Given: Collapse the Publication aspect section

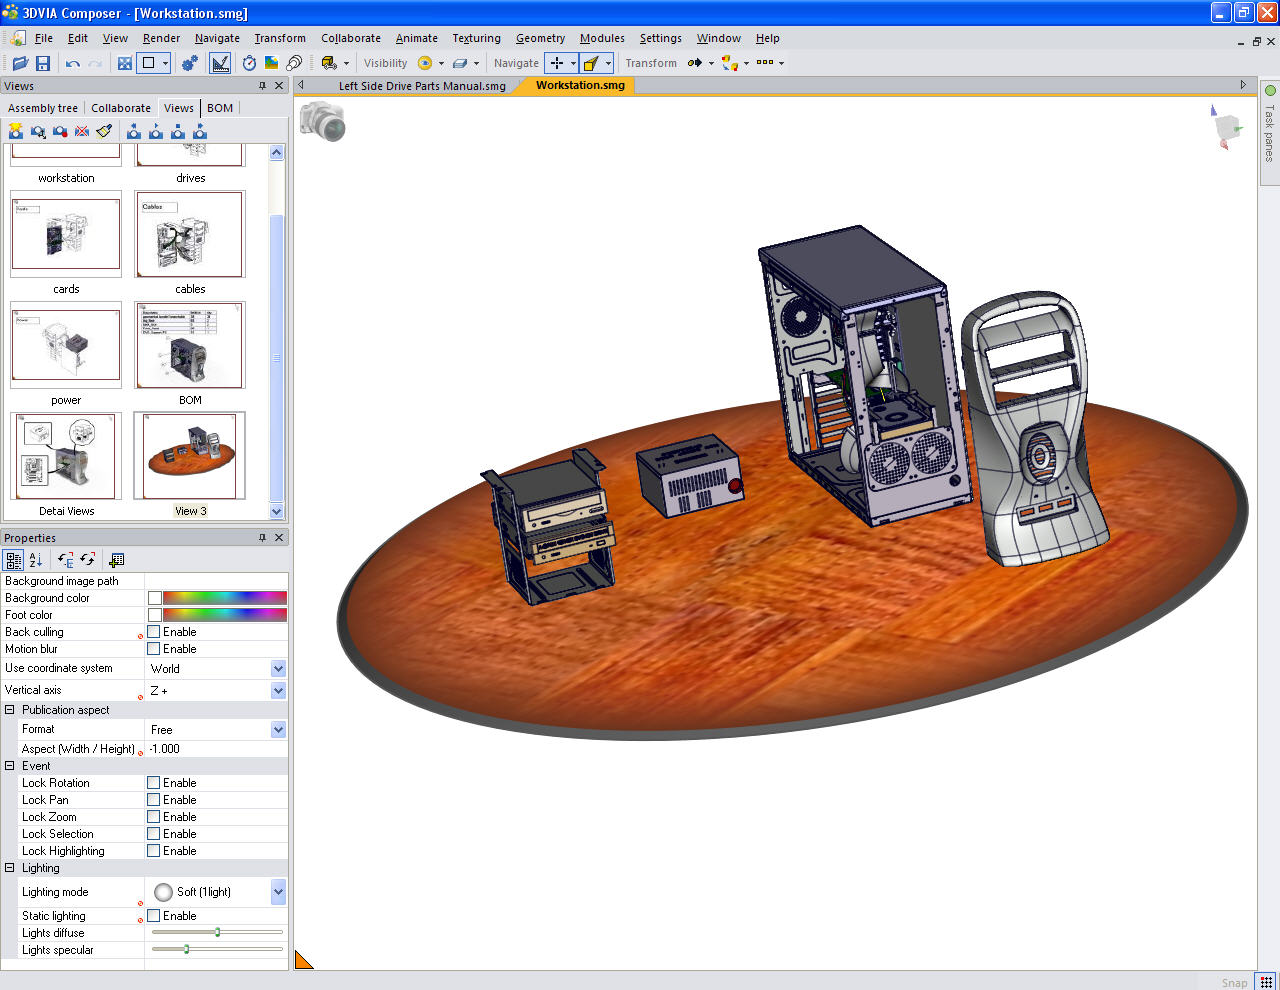Looking at the screenshot, I should tap(10, 710).
